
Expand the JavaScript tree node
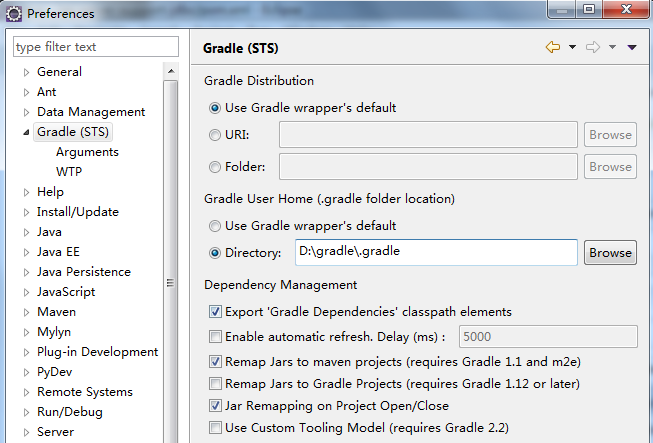[x=26, y=292]
